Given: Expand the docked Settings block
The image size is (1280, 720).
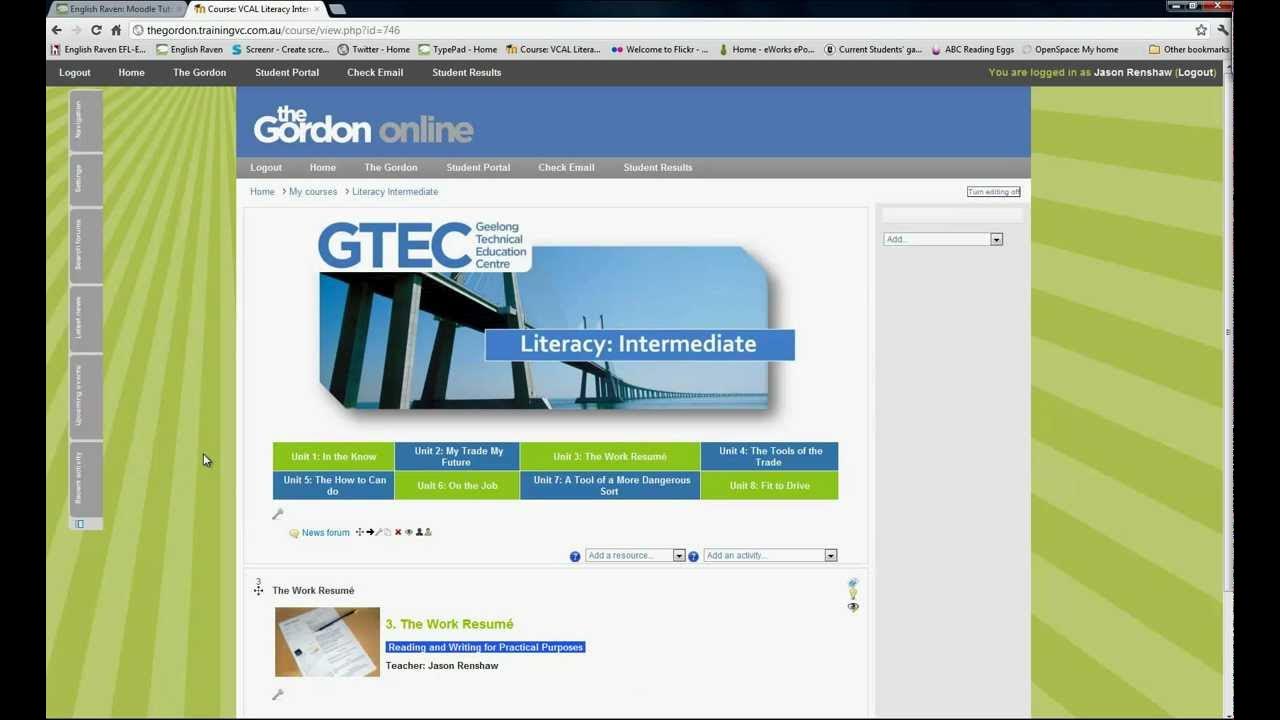Looking at the screenshot, I should click(x=85, y=181).
